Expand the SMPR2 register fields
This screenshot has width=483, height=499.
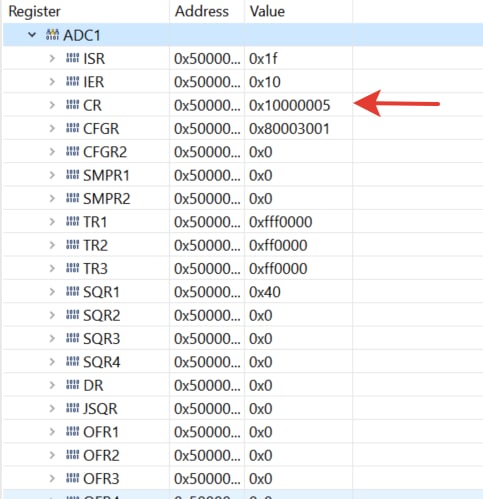click(52, 198)
